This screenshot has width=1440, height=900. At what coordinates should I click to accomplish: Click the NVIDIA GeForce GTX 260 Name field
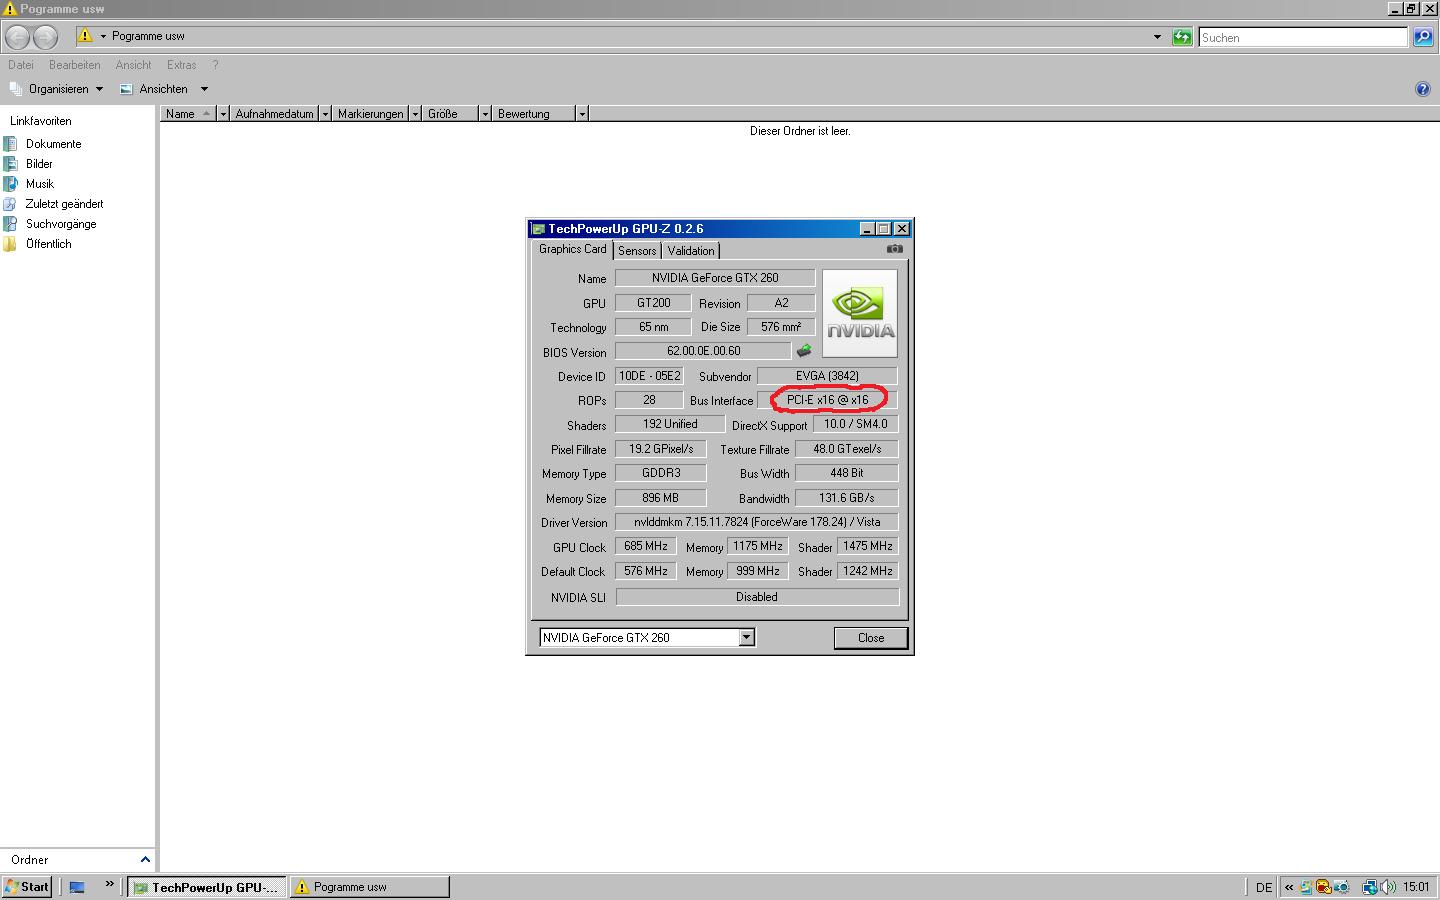(715, 278)
